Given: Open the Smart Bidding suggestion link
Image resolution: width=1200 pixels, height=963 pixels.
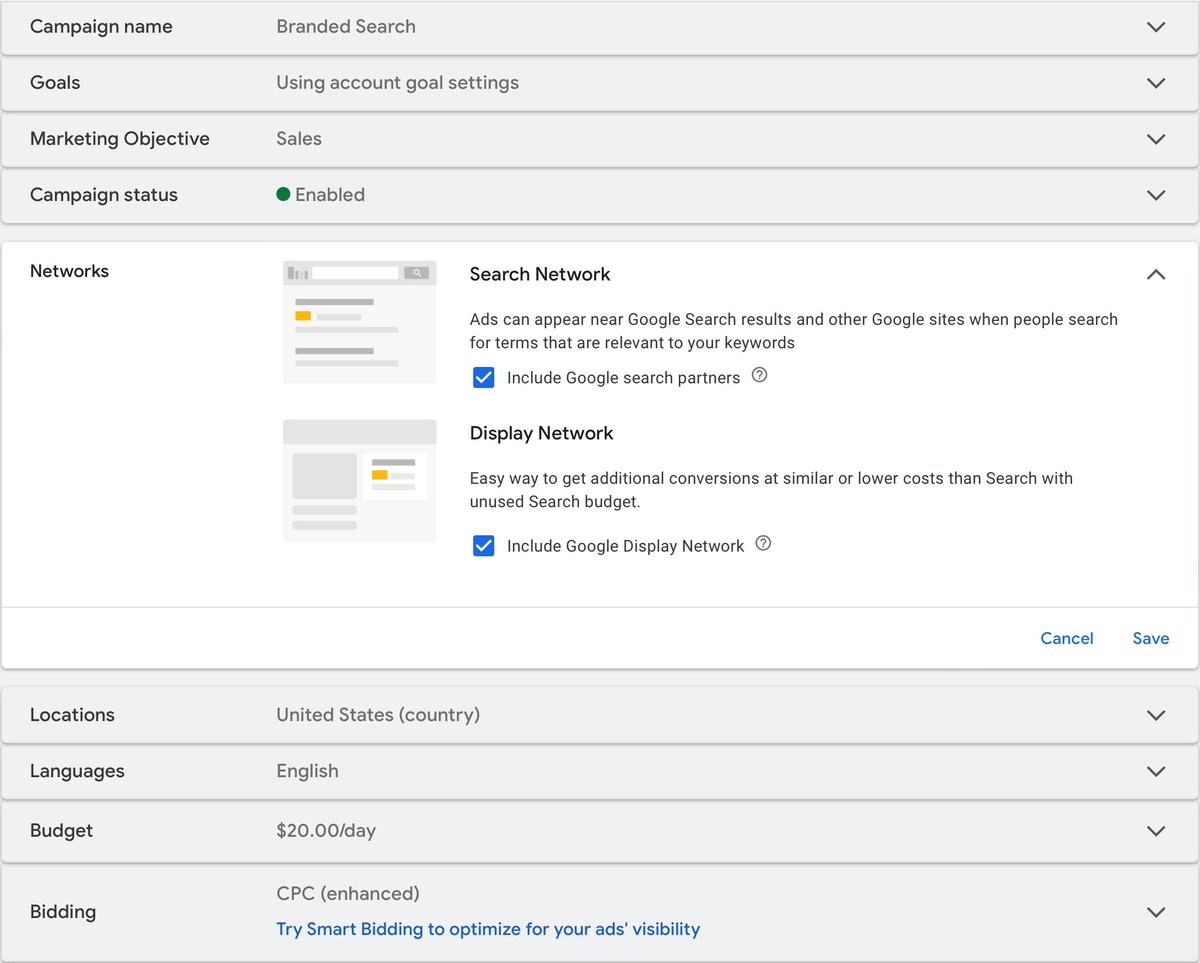Looking at the screenshot, I should 488,928.
